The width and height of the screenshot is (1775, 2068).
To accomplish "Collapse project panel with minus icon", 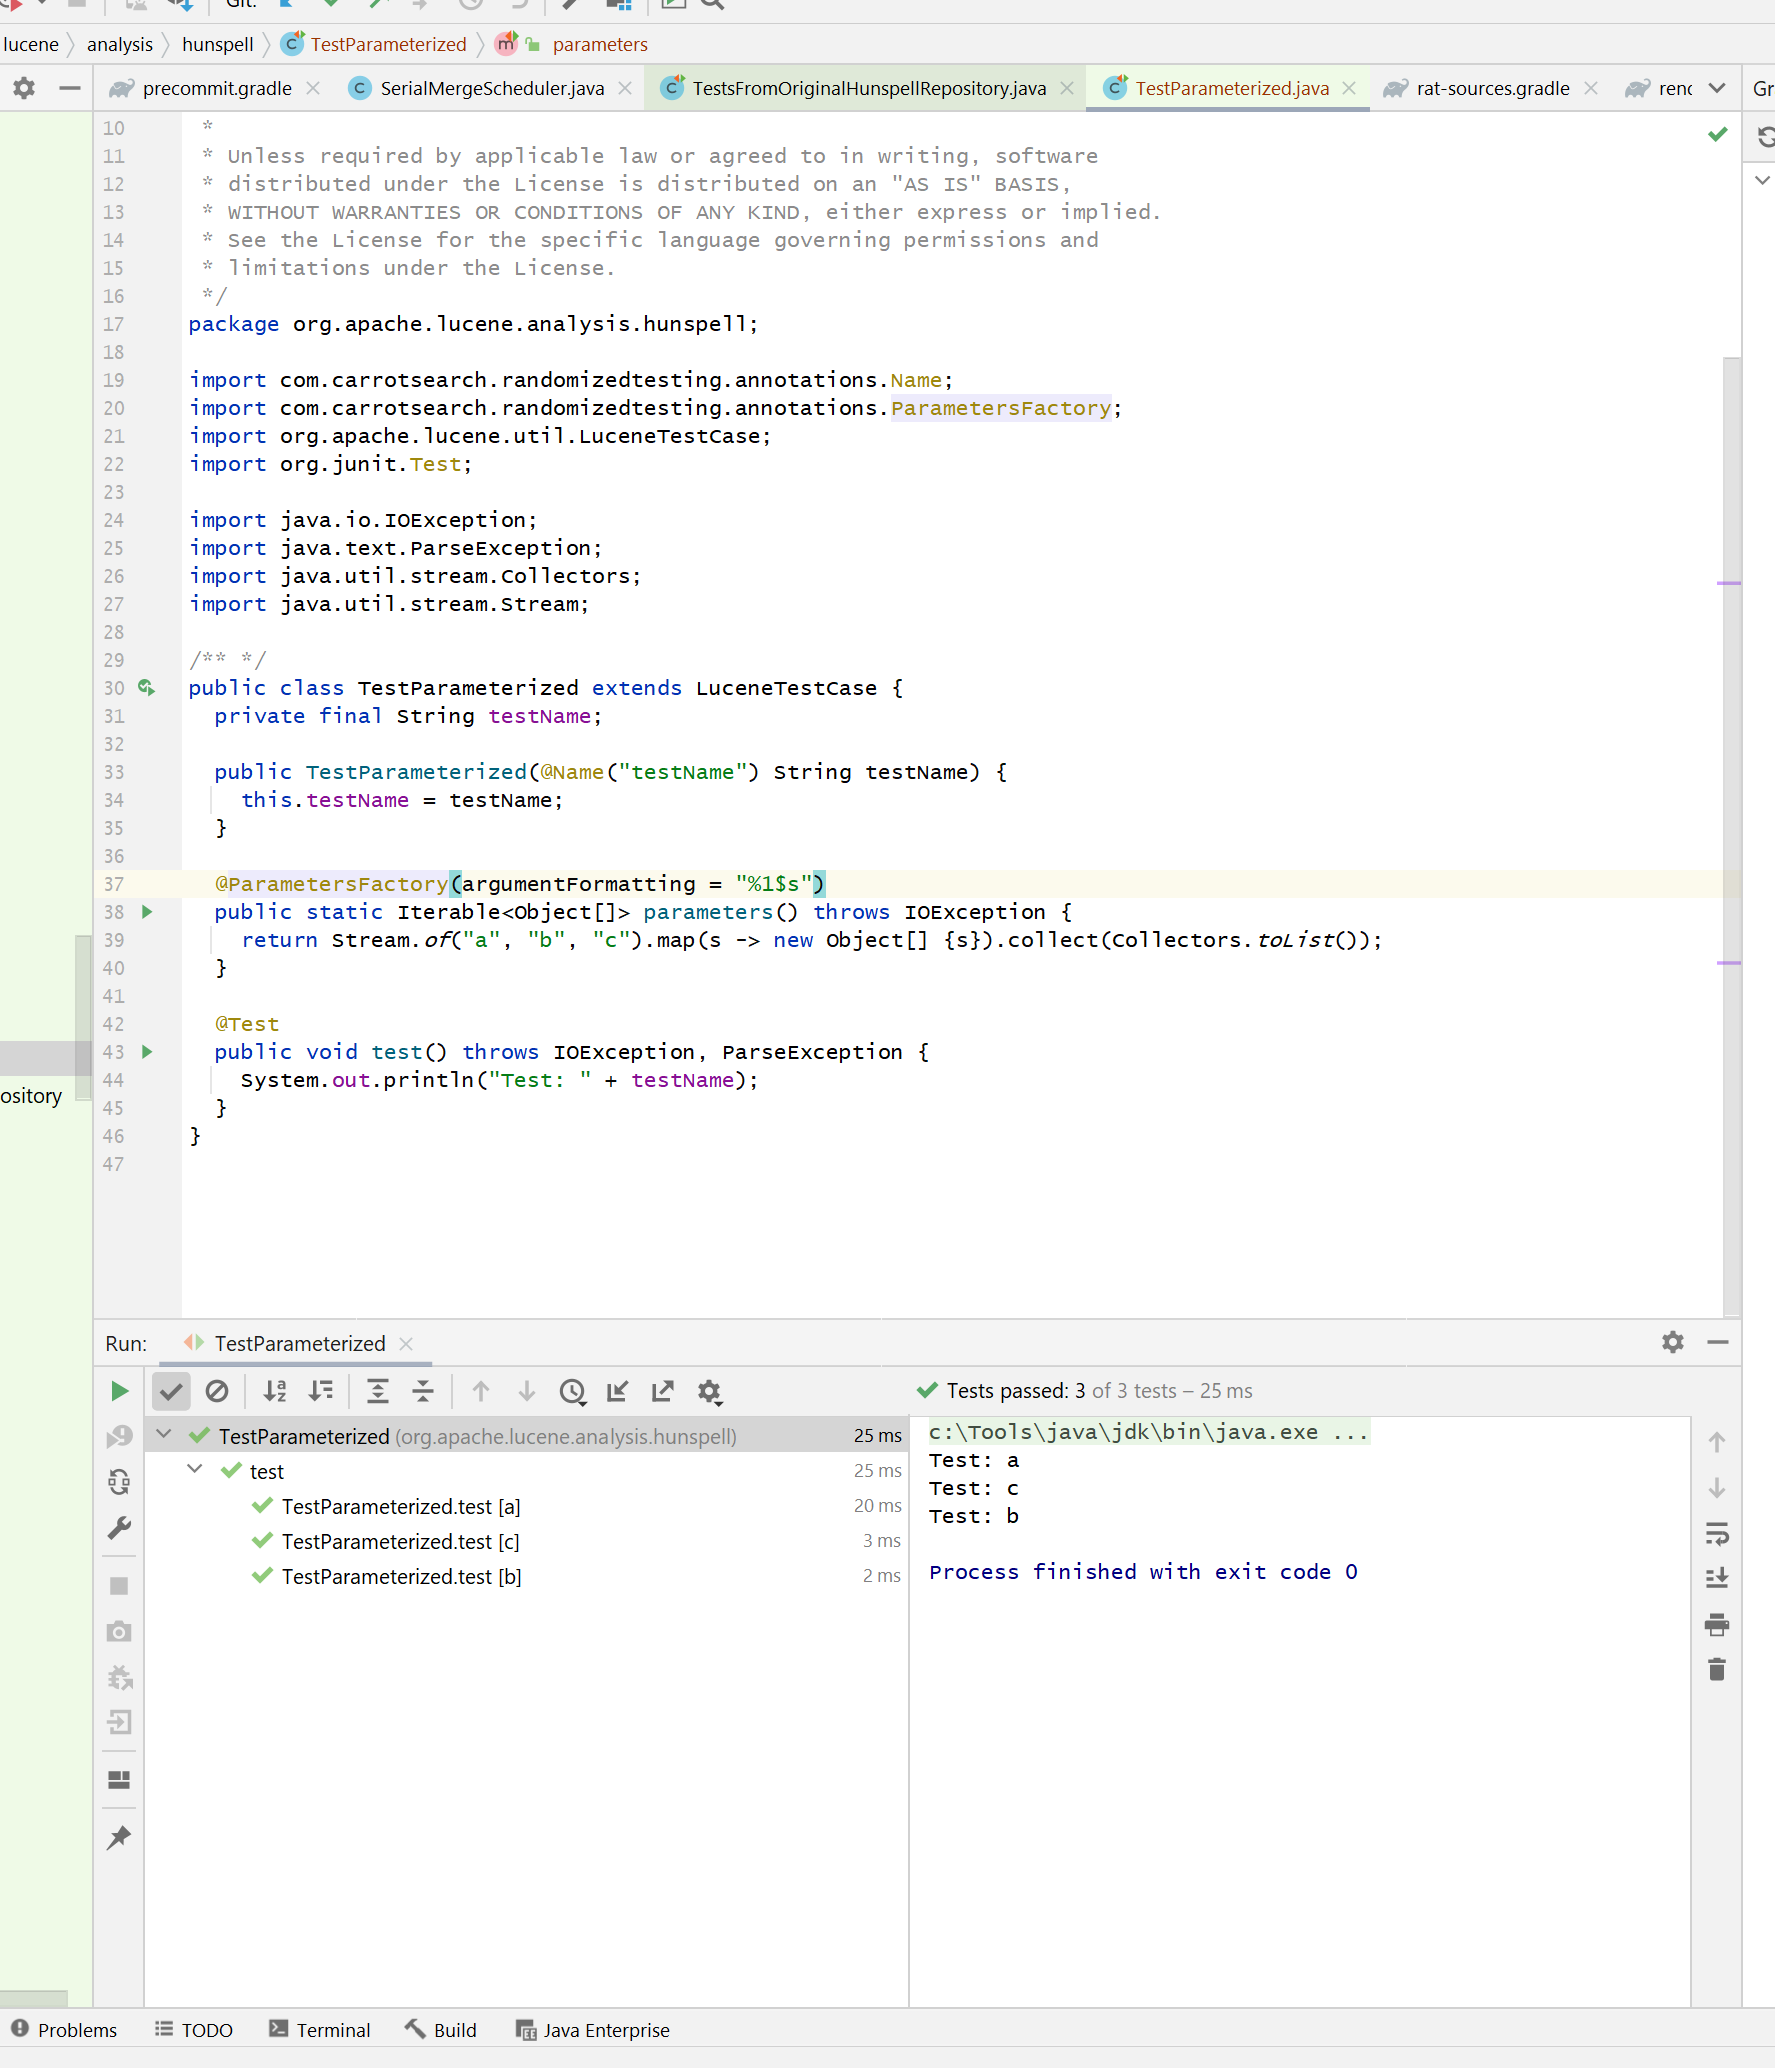I will pos(69,88).
